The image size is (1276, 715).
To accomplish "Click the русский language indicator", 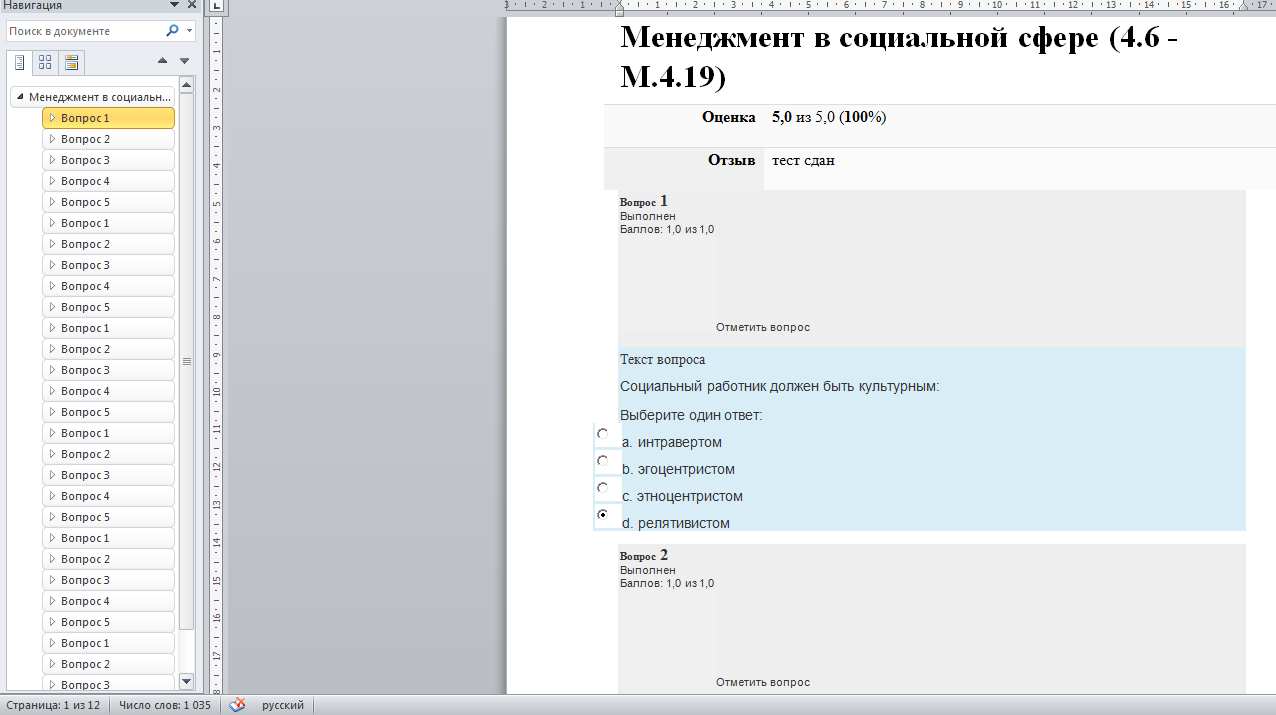I will point(283,705).
